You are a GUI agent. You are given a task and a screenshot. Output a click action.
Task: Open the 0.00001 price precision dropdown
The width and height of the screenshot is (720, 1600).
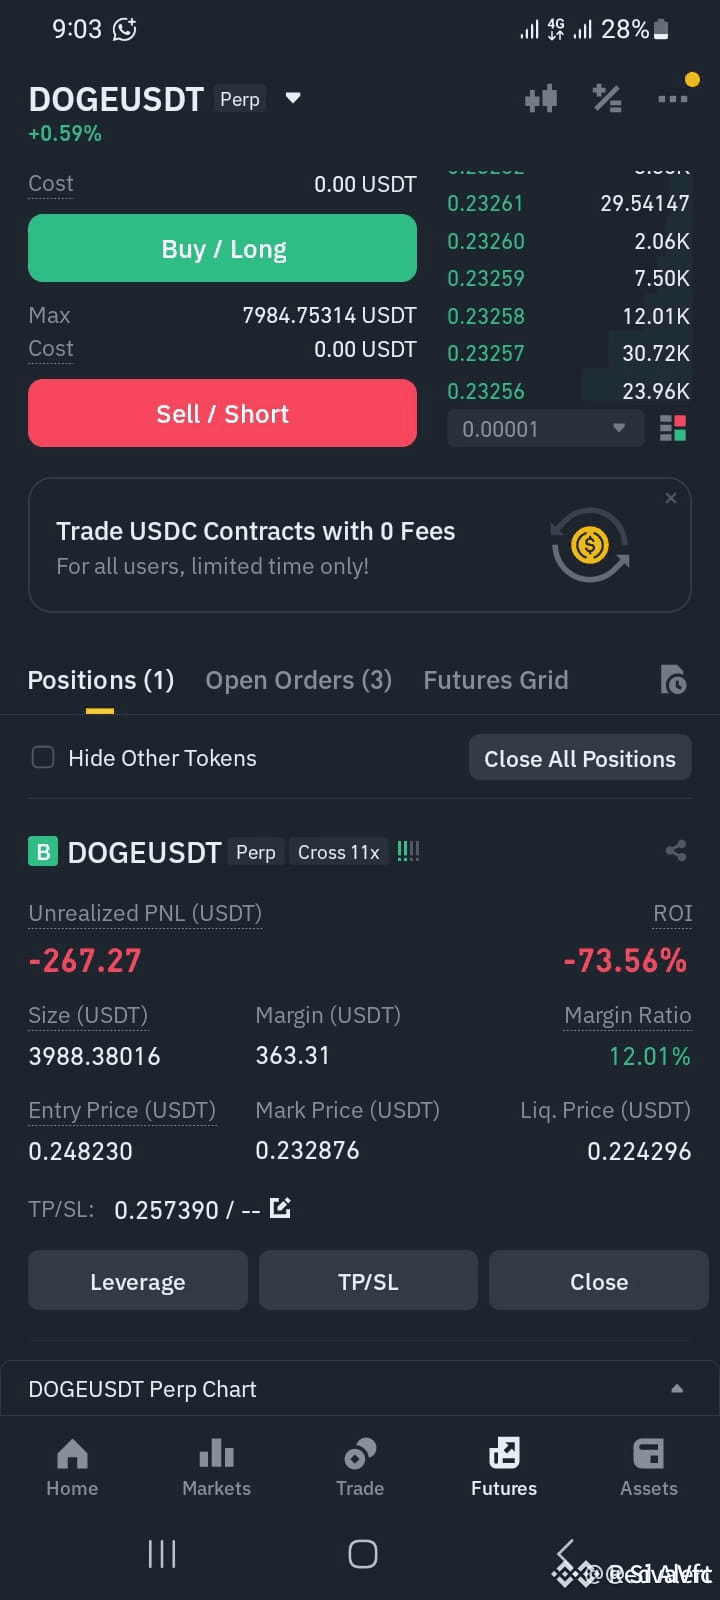point(545,429)
